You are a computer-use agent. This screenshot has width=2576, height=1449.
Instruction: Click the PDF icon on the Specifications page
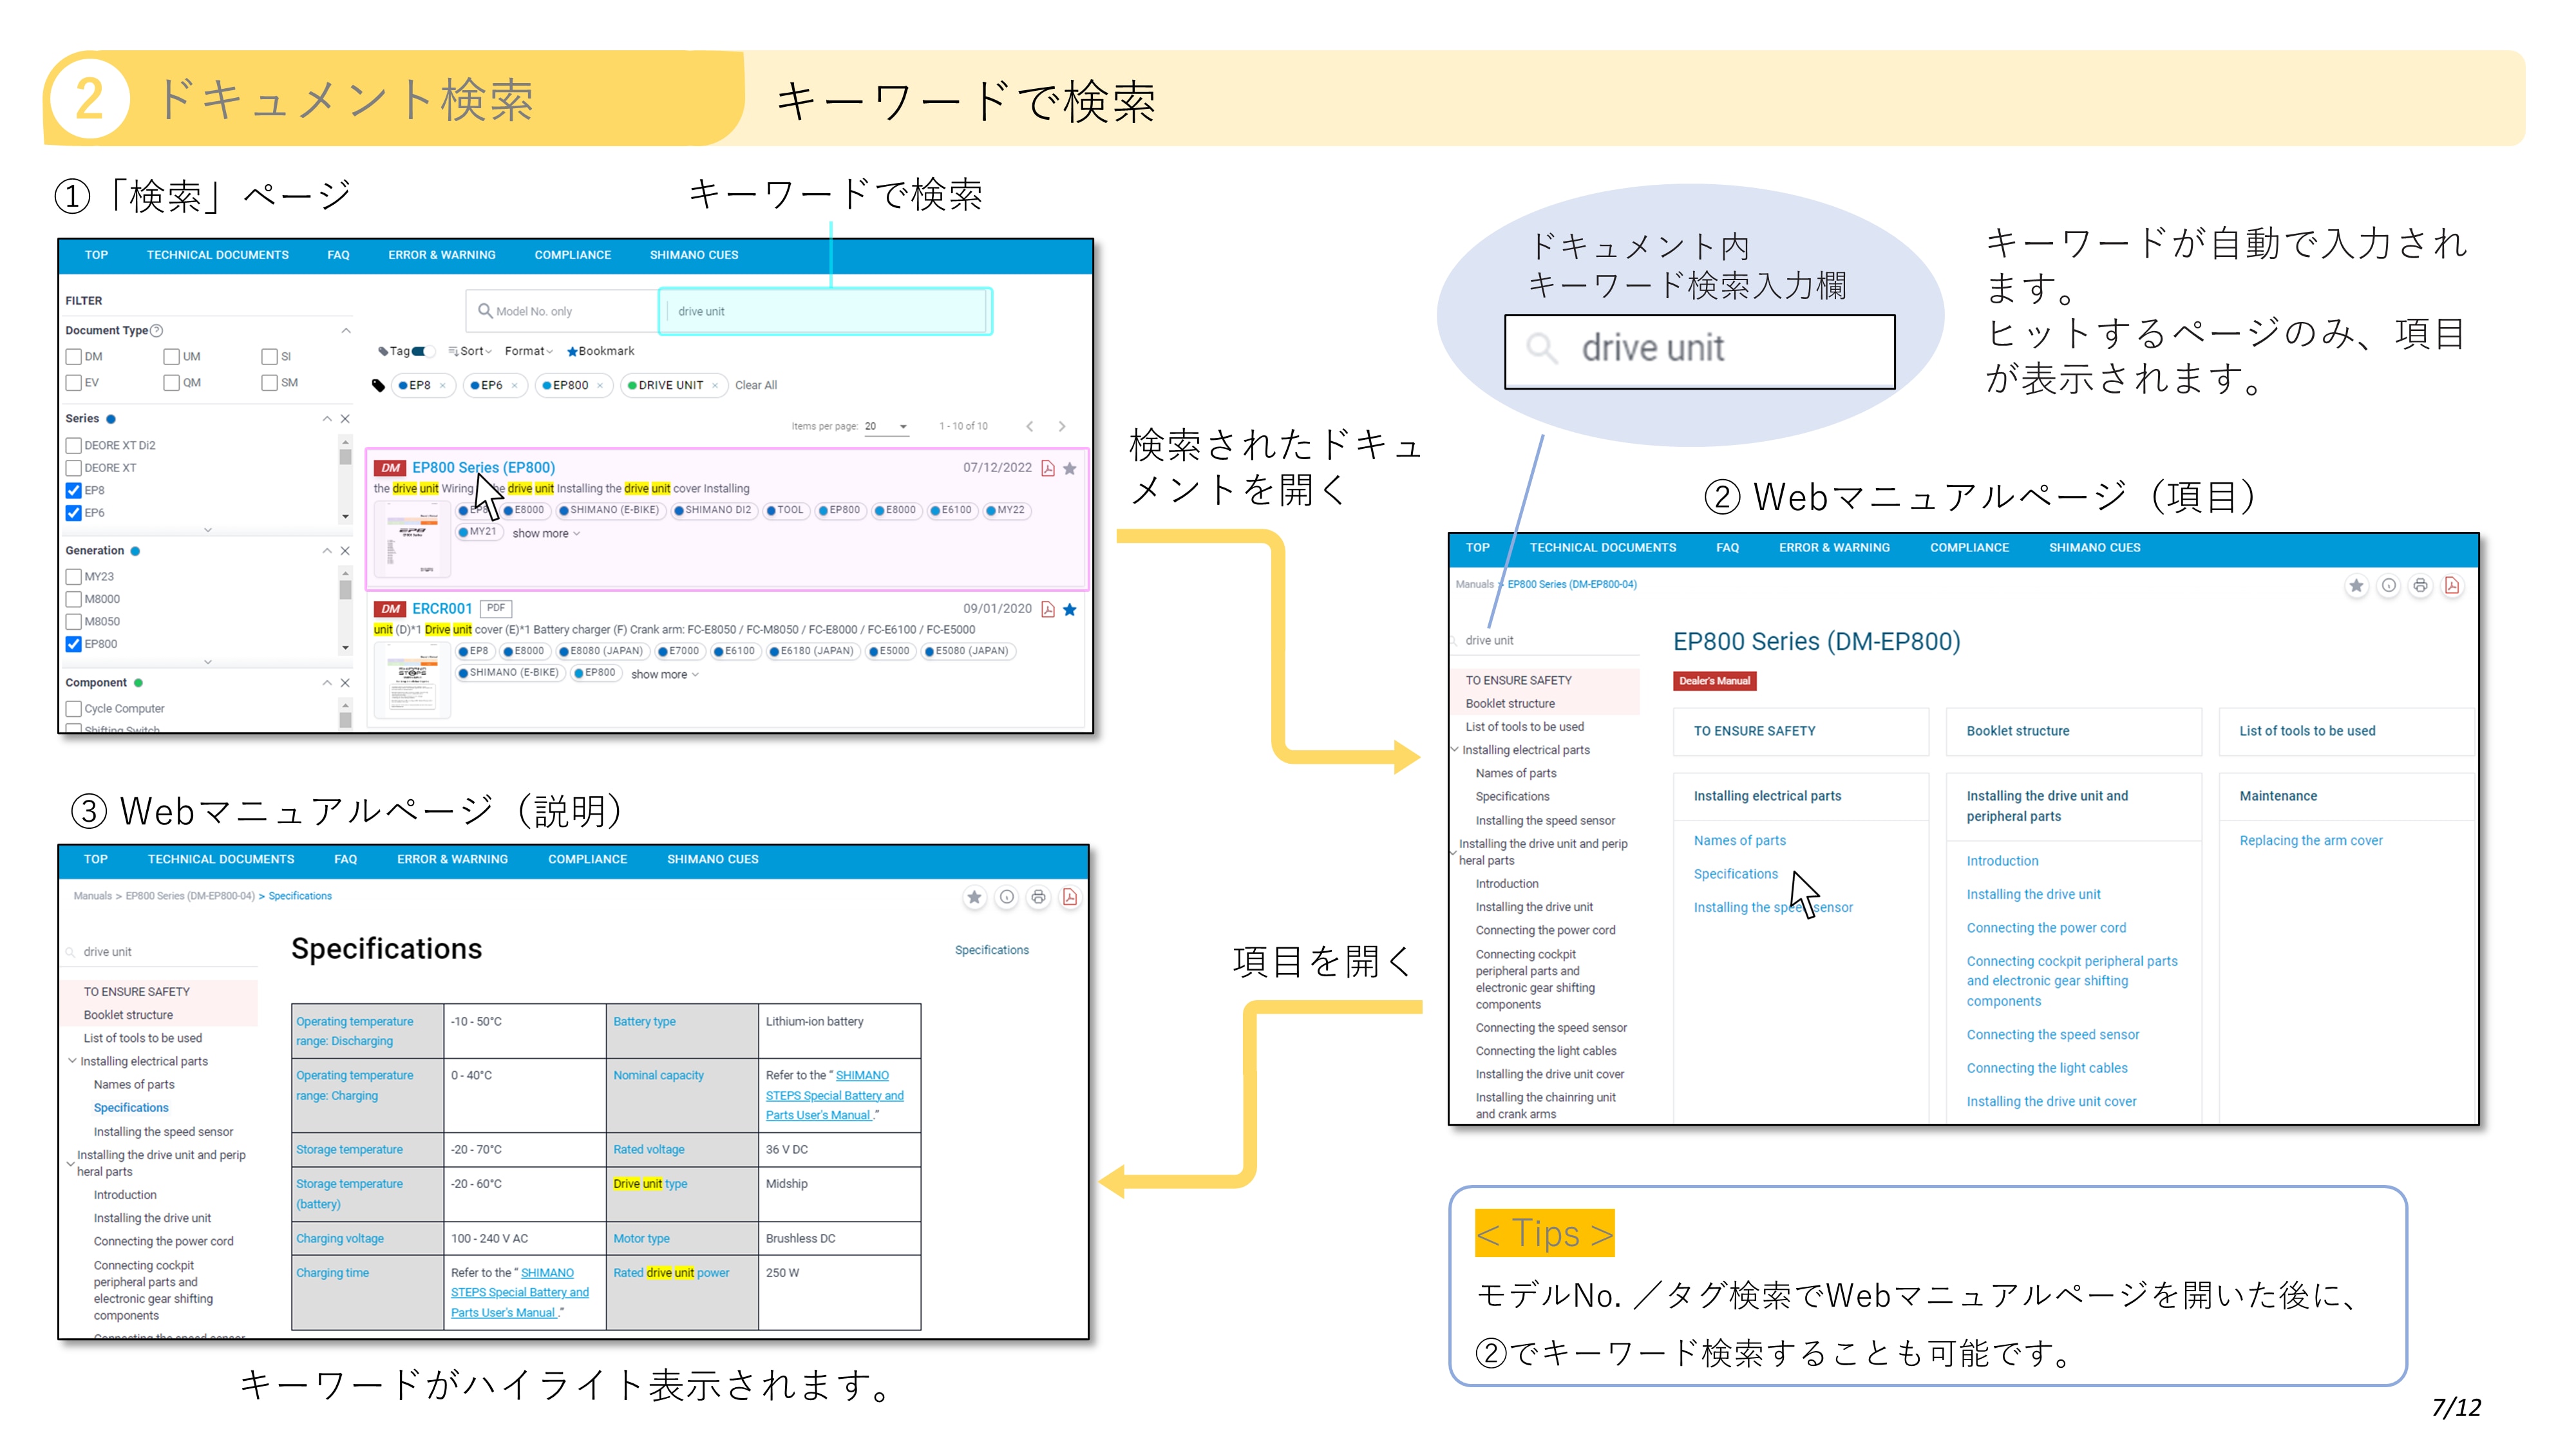point(1070,897)
